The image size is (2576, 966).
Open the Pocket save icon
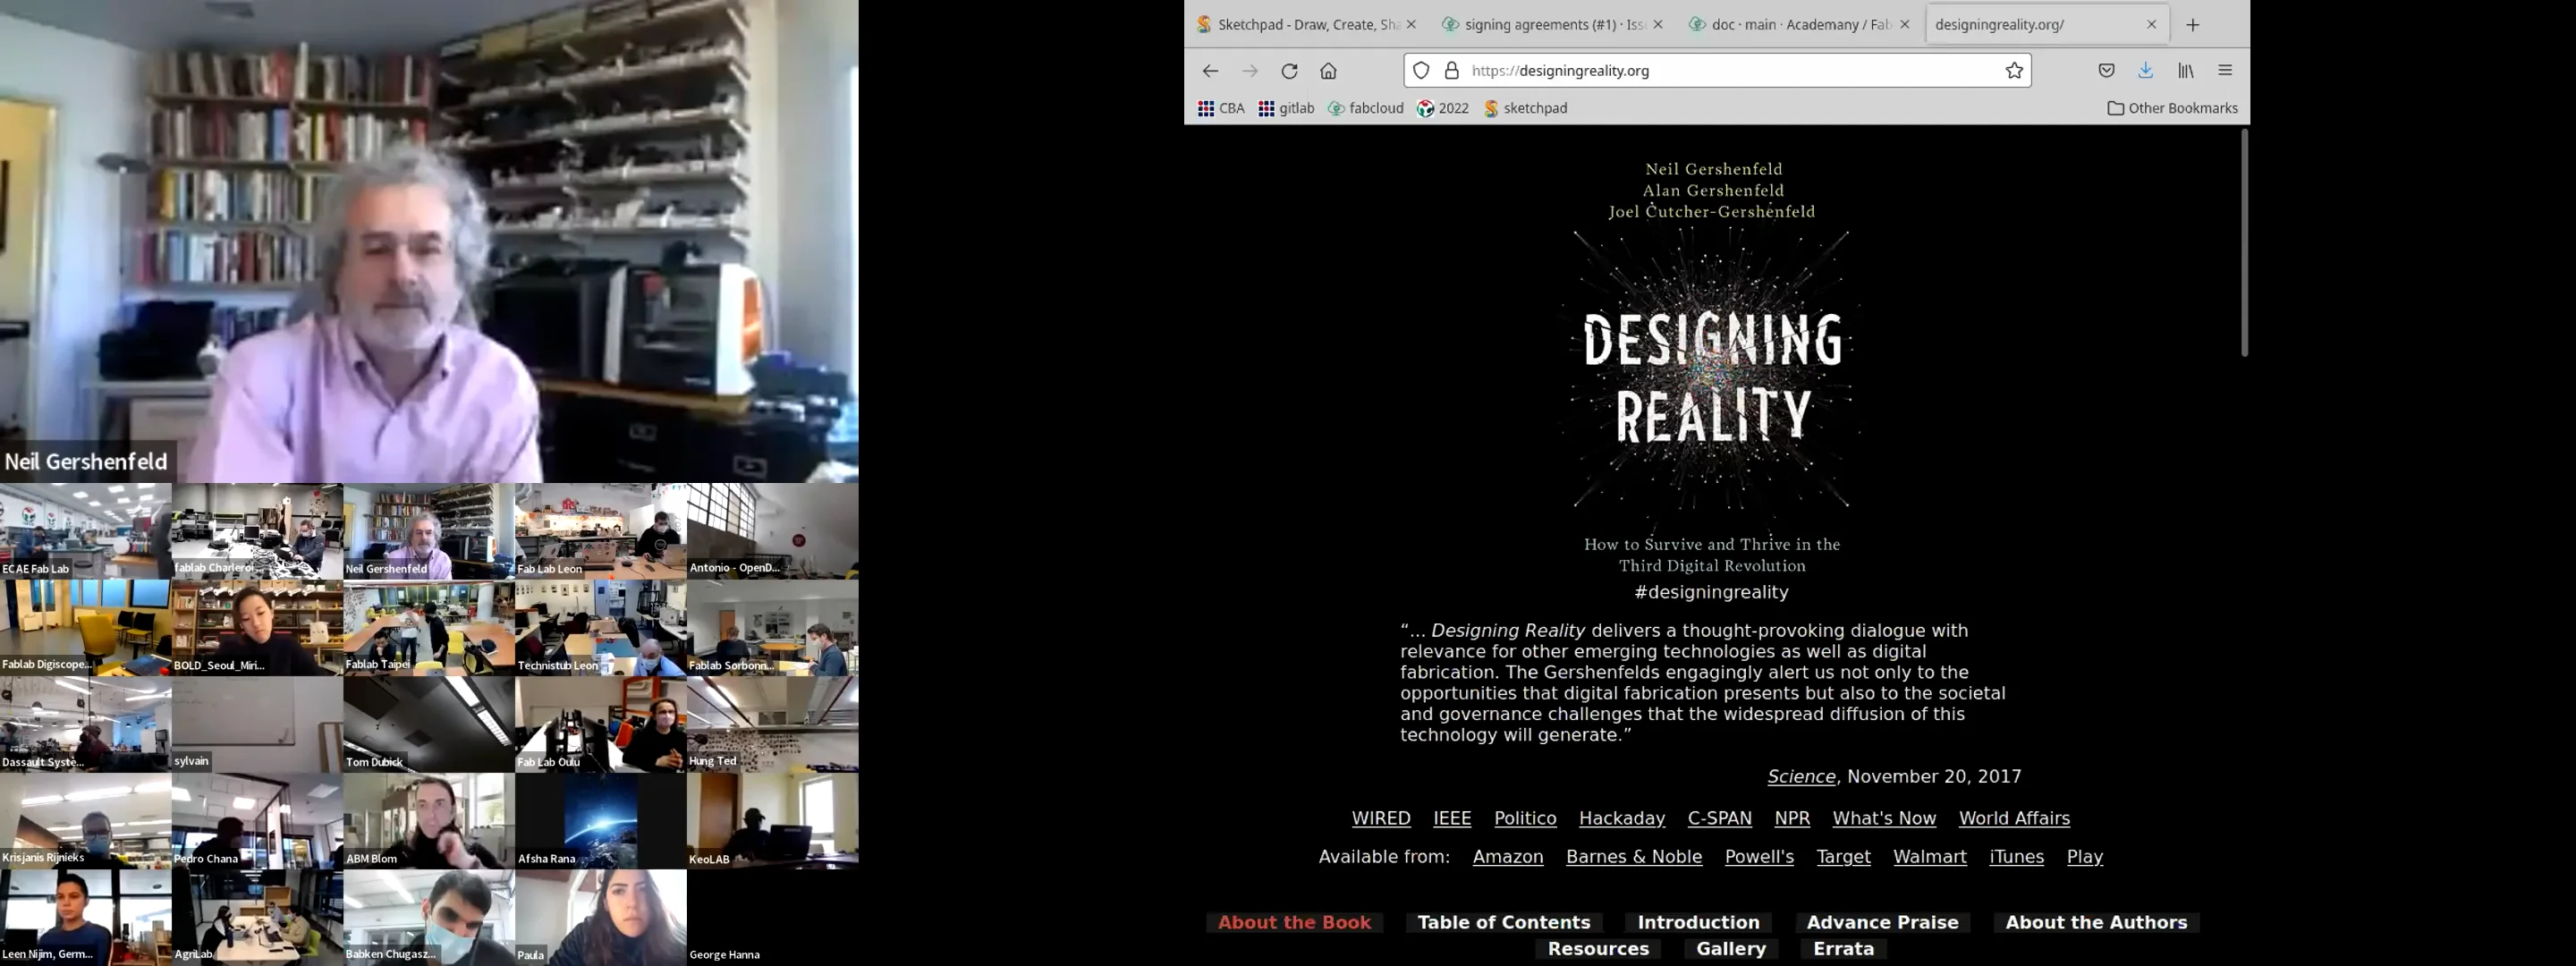pos(2106,71)
